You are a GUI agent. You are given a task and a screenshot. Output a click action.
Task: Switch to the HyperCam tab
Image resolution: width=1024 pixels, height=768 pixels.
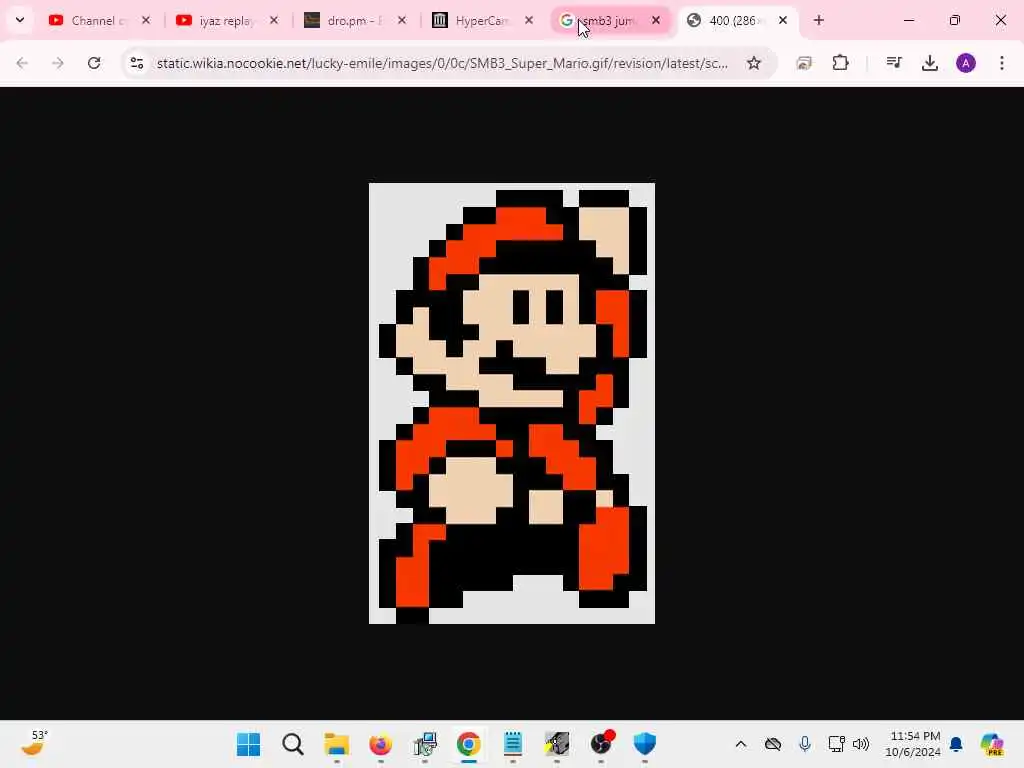click(x=482, y=21)
